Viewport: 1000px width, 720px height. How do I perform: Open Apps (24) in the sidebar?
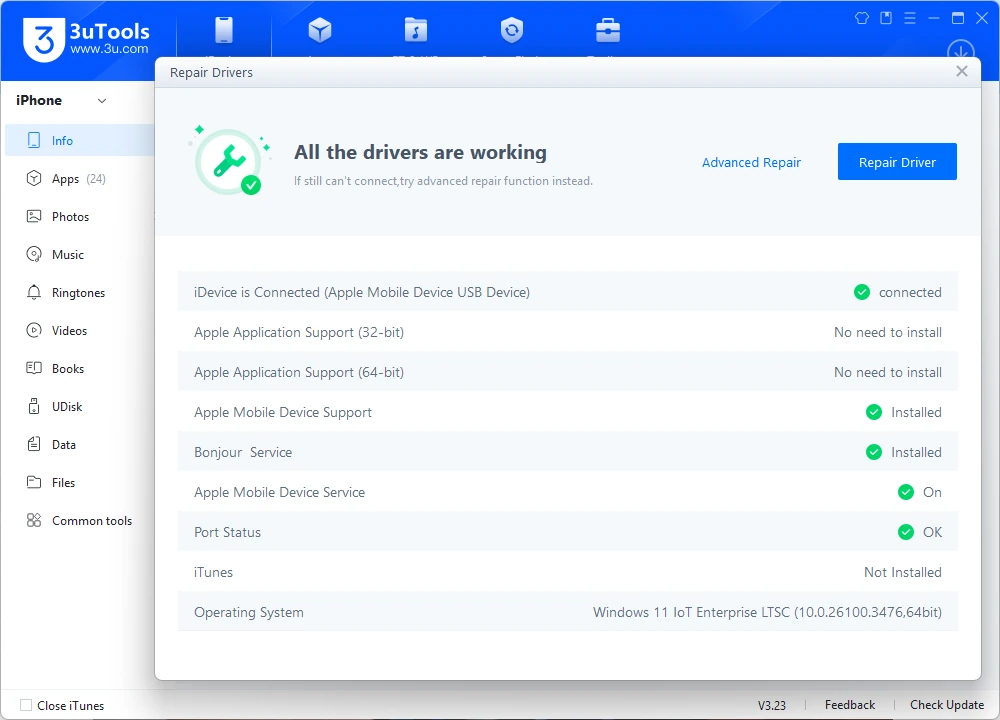pos(80,179)
